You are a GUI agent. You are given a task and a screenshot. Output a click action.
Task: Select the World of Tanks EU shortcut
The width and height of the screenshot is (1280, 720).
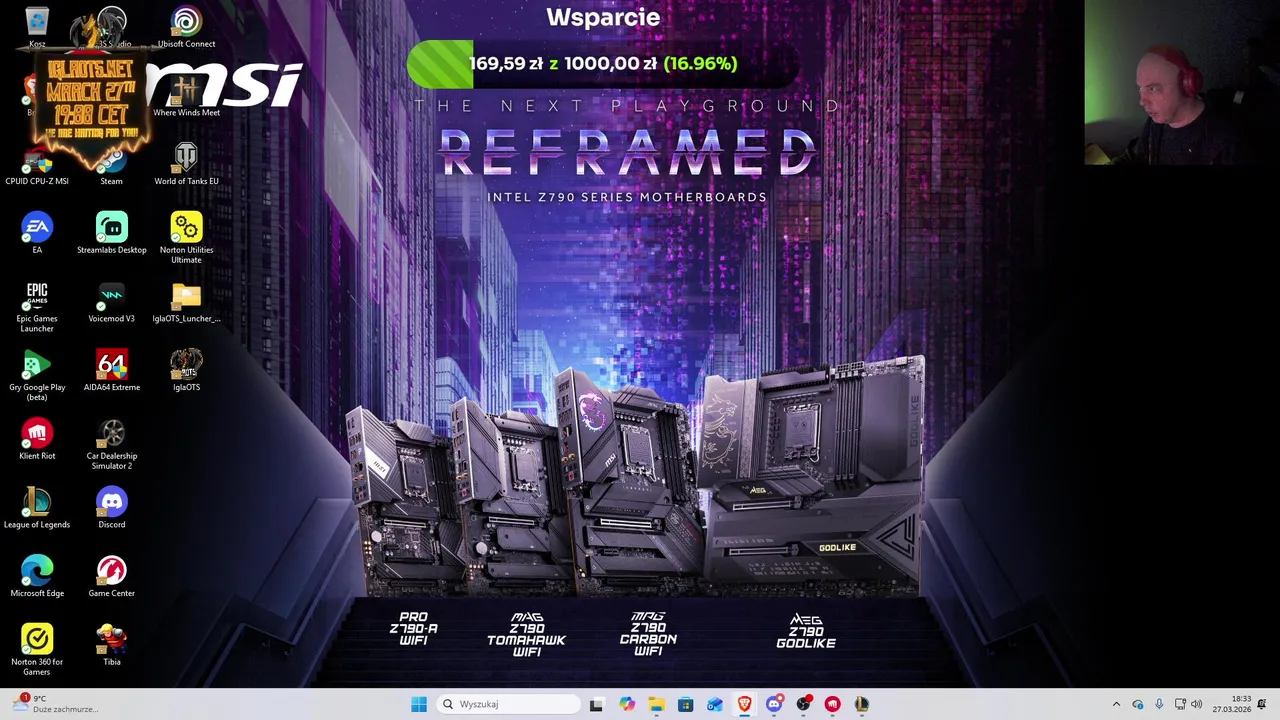coord(186,164)
